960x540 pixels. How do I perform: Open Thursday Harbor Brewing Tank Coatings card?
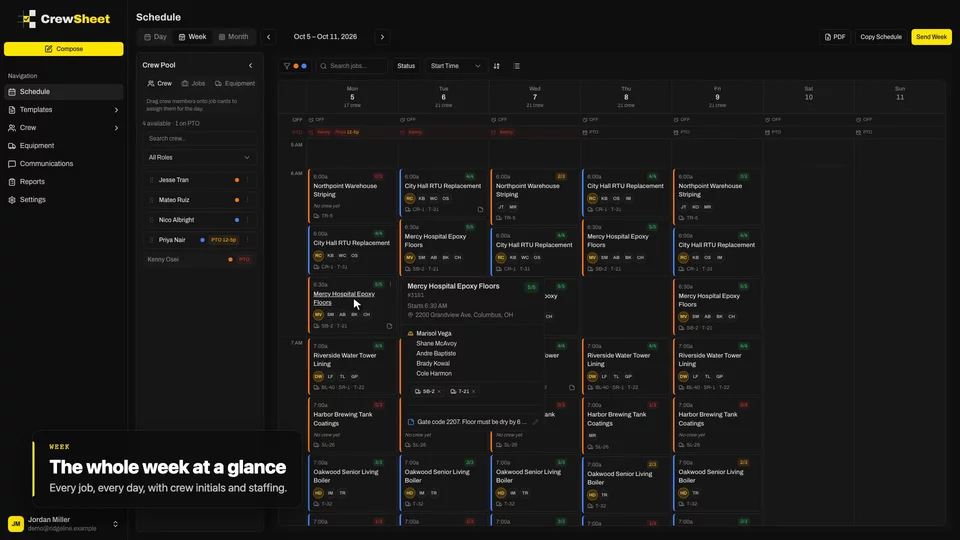[x=625, y=425]
